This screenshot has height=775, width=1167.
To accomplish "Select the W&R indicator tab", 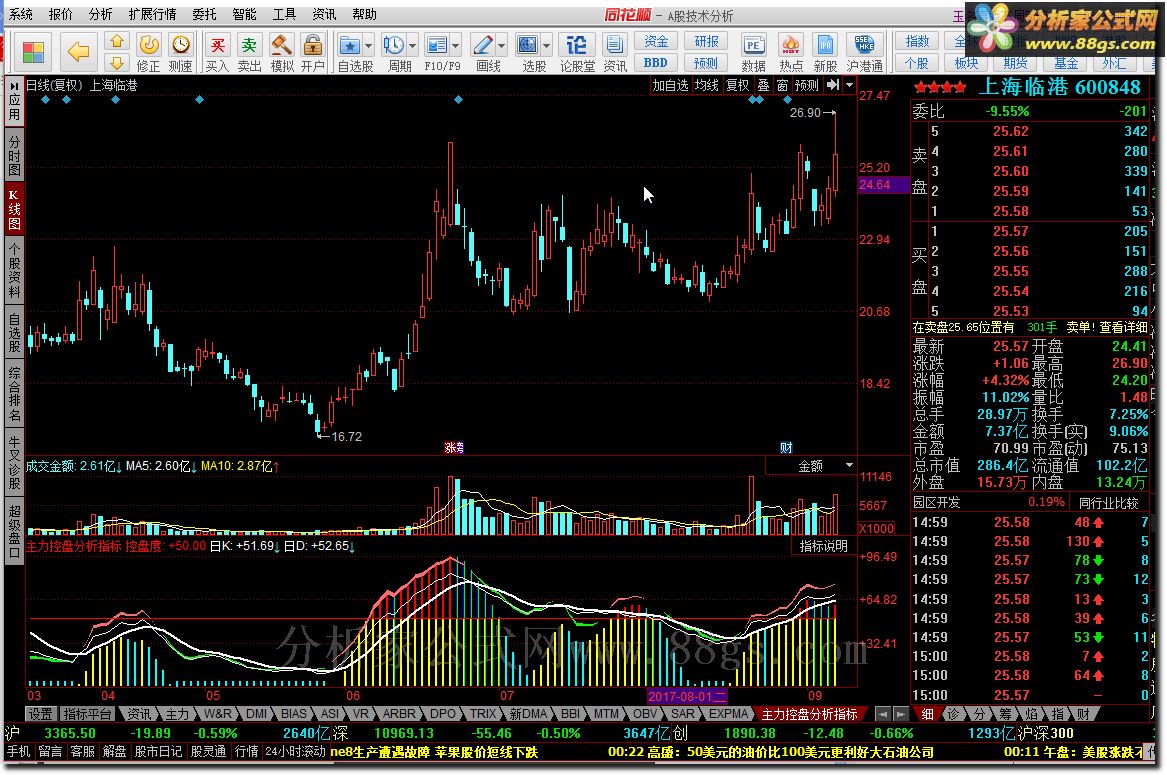I will click(x=217, y=714).
